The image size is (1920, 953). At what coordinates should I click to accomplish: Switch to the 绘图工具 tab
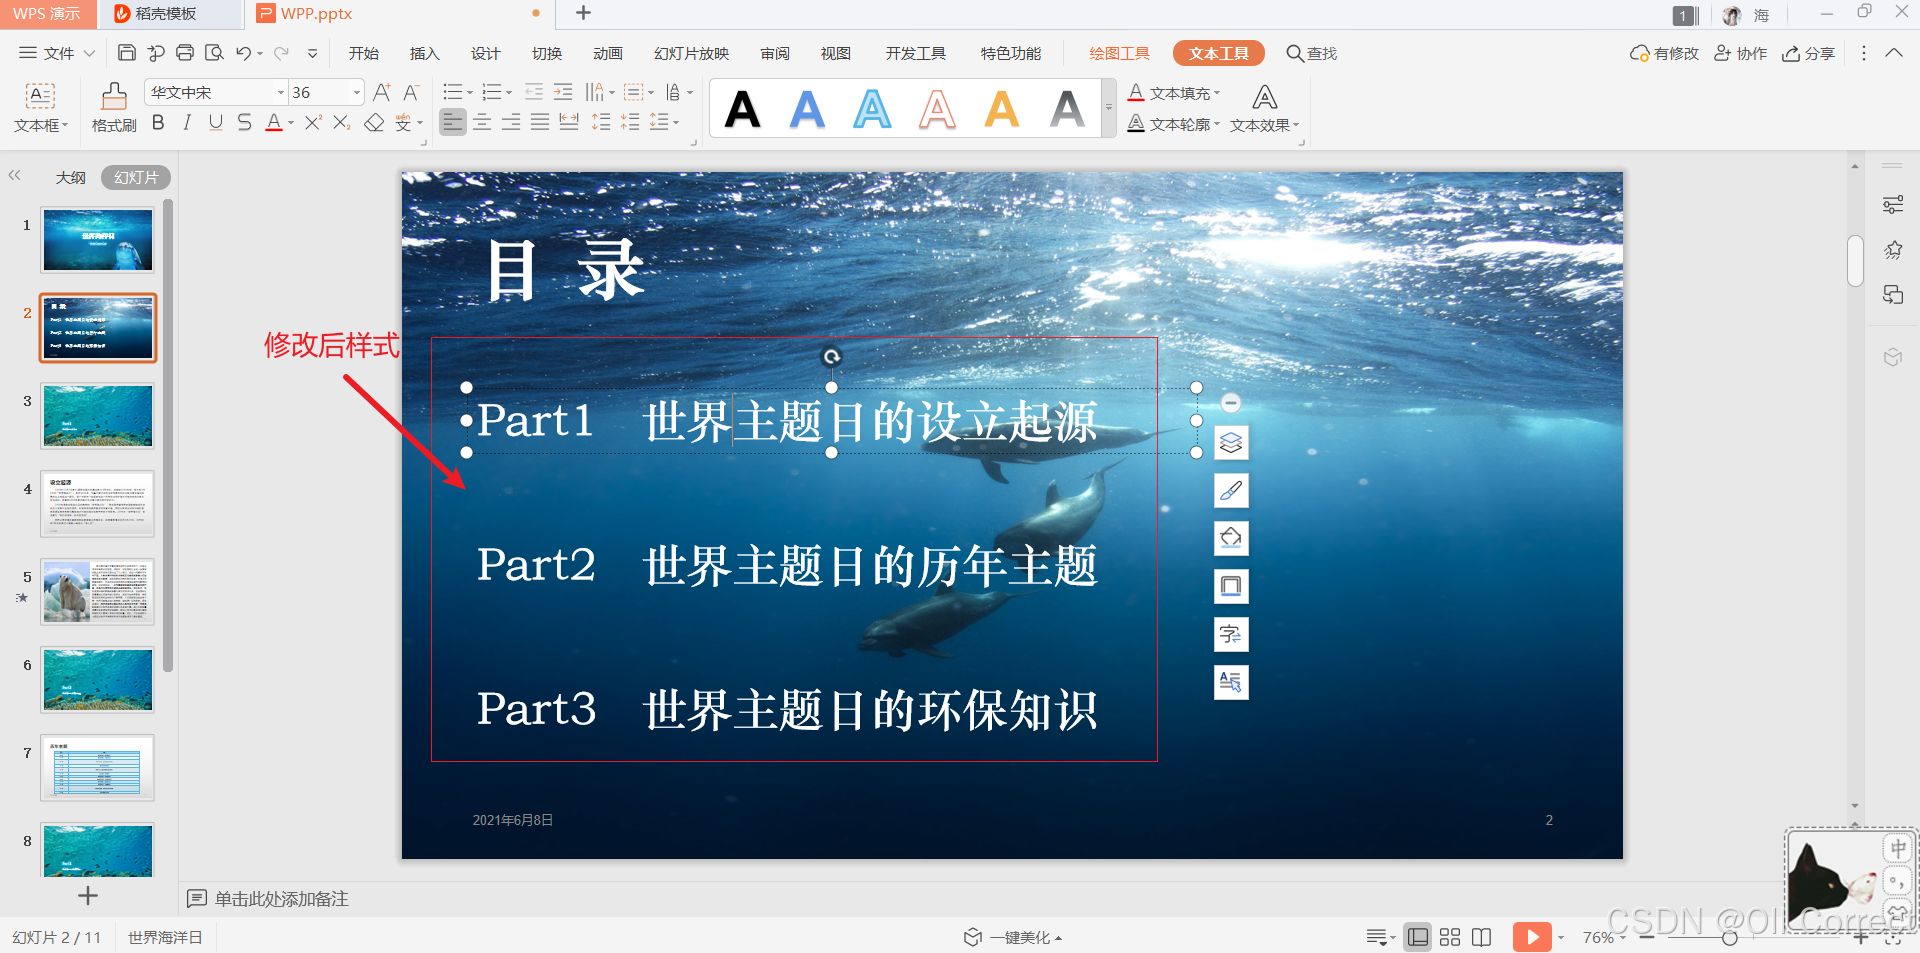pos(1119,53)
